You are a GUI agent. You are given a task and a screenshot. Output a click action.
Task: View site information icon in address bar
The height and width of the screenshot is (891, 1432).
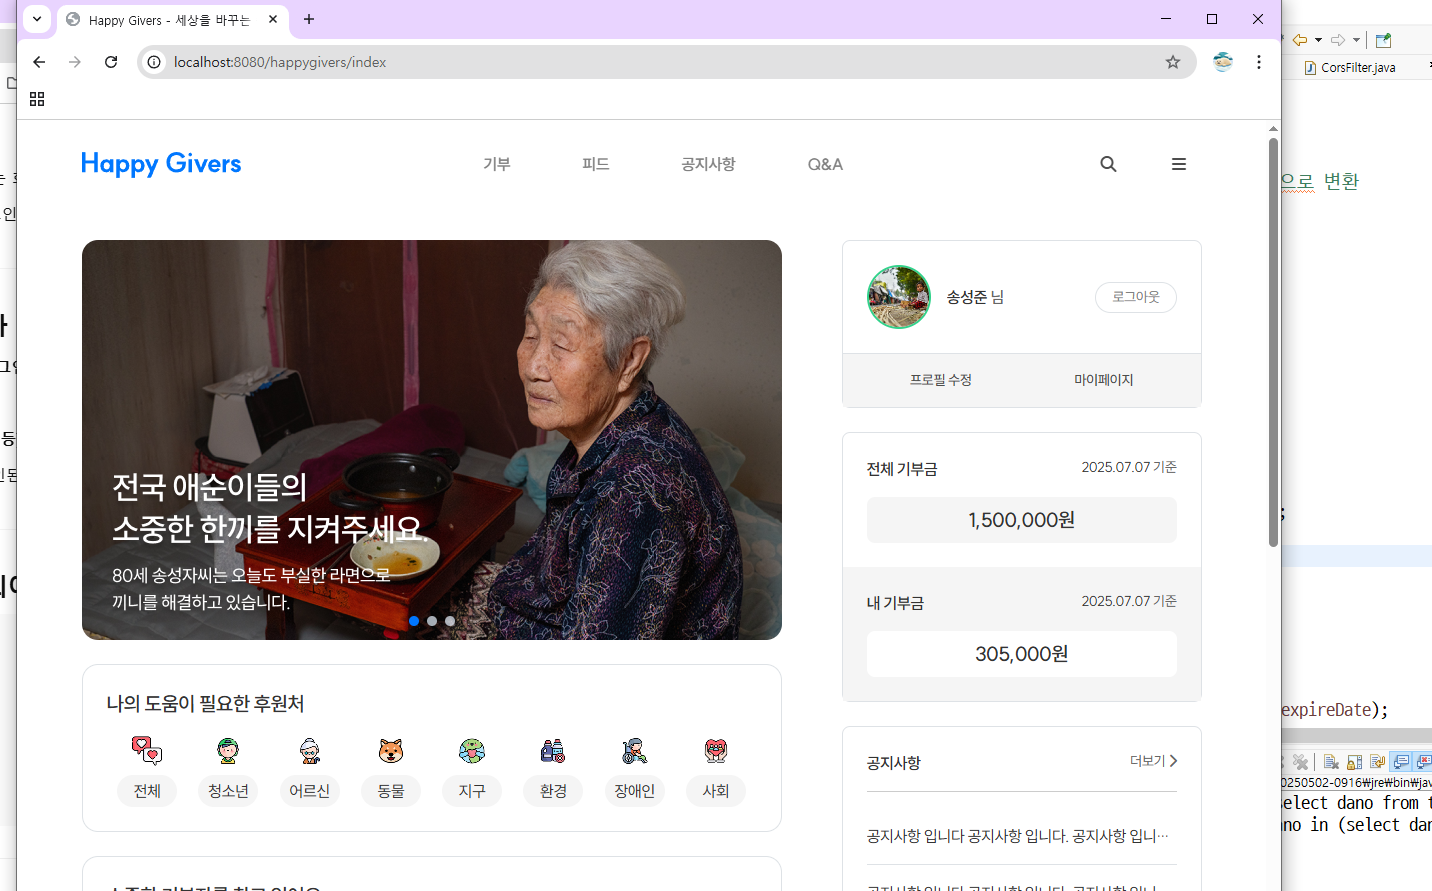pyautogui.click(x=154, y=62)
